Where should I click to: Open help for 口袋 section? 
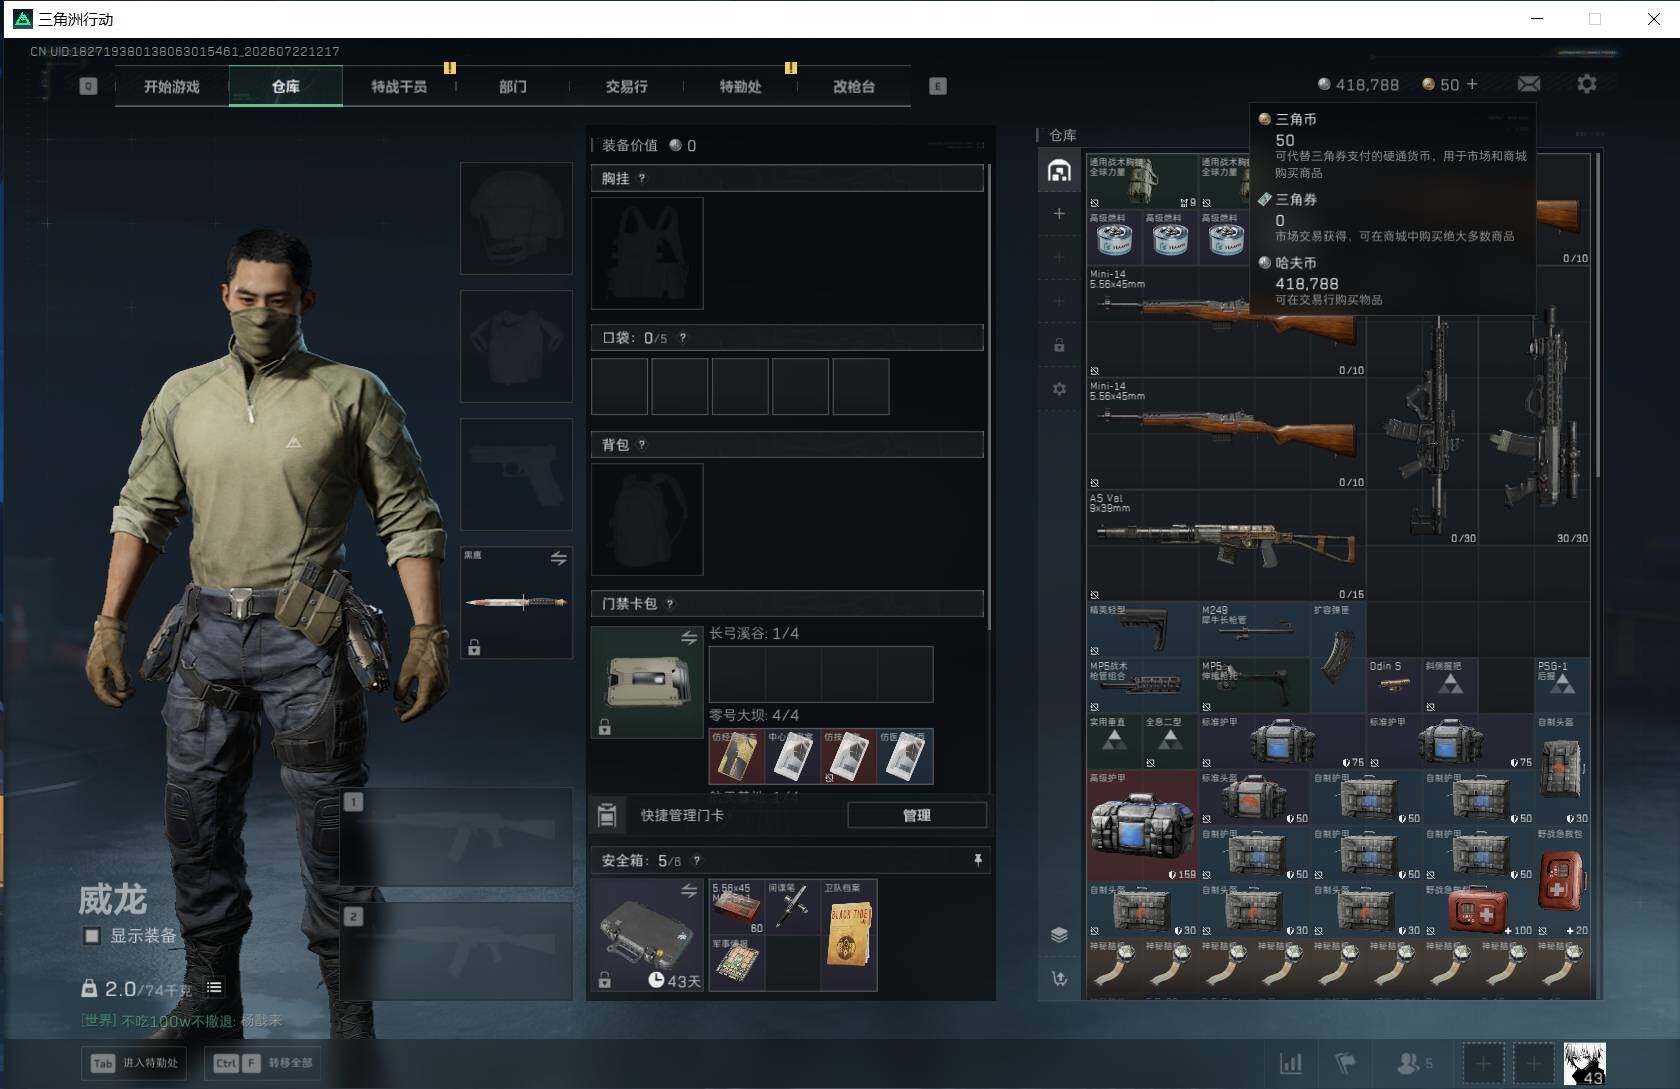[683, 338]
